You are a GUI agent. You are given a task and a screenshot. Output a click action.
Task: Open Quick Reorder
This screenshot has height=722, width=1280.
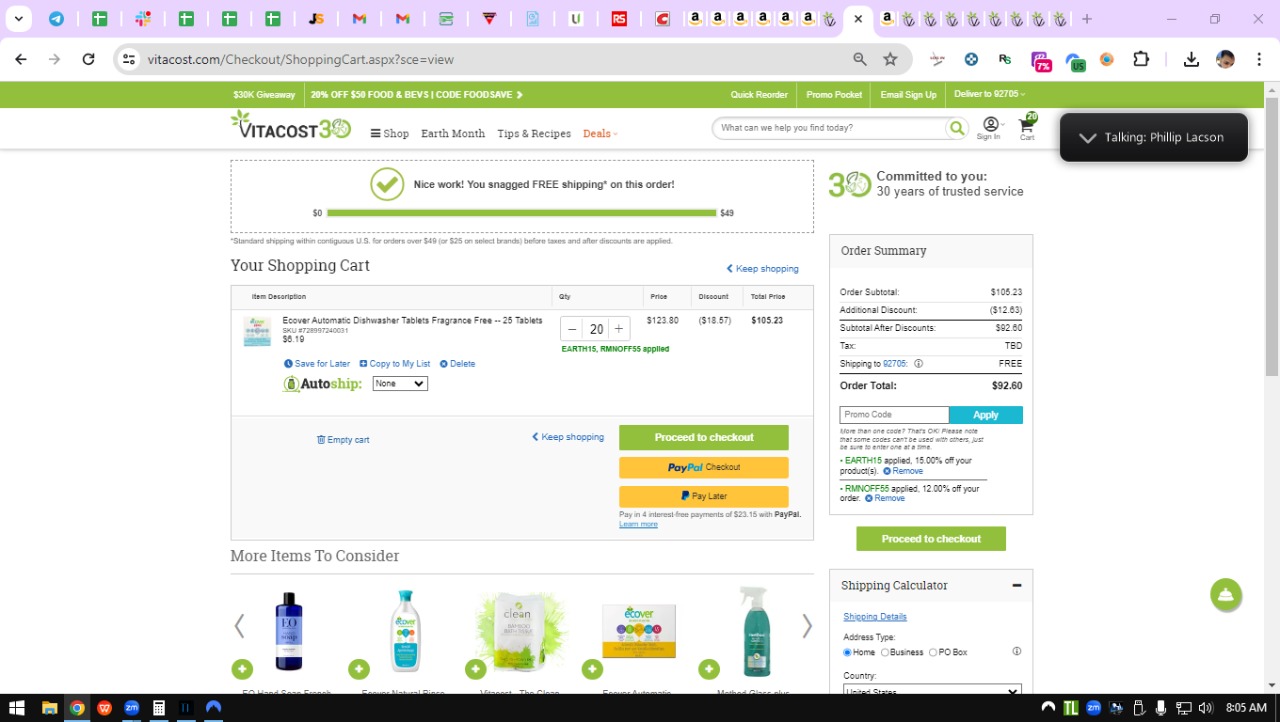coord(759,95)
